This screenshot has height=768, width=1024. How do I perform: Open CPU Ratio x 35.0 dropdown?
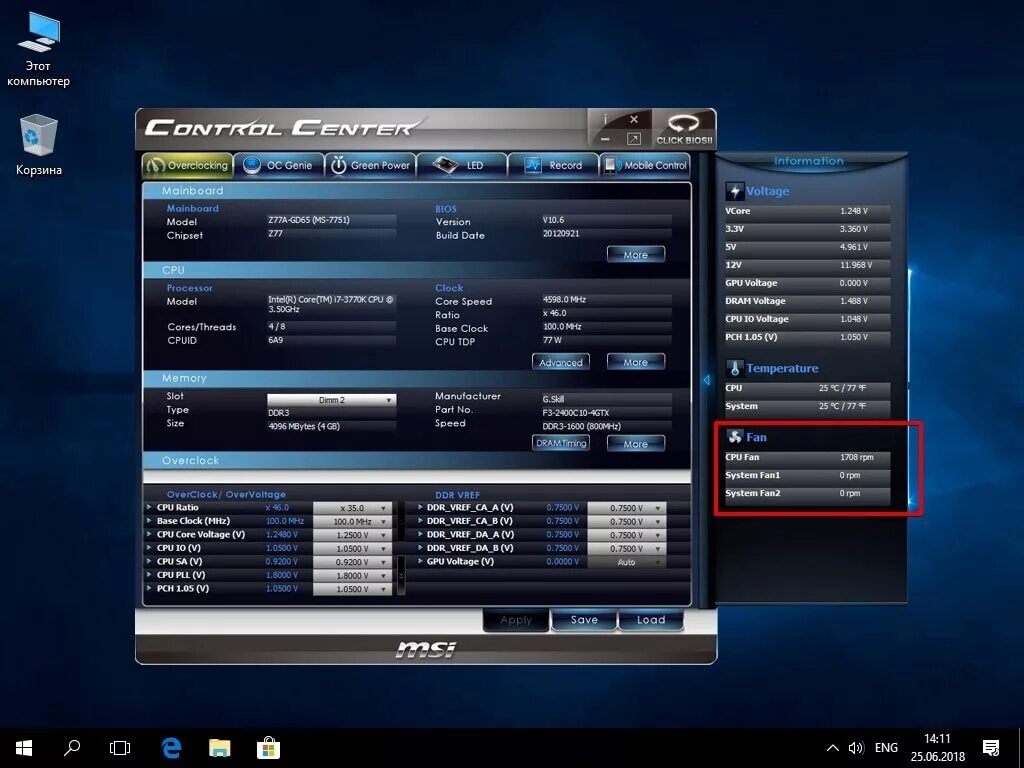[x=353, y=507]
